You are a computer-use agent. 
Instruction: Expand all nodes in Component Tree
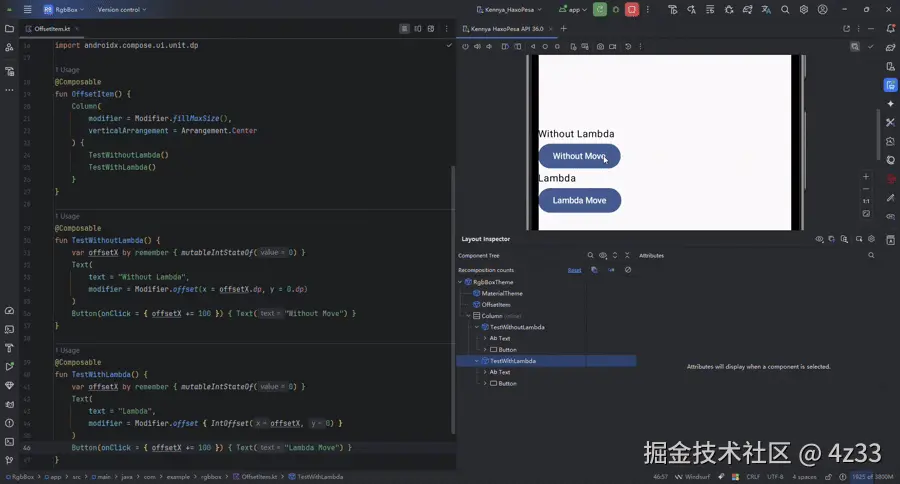[615, 255]
